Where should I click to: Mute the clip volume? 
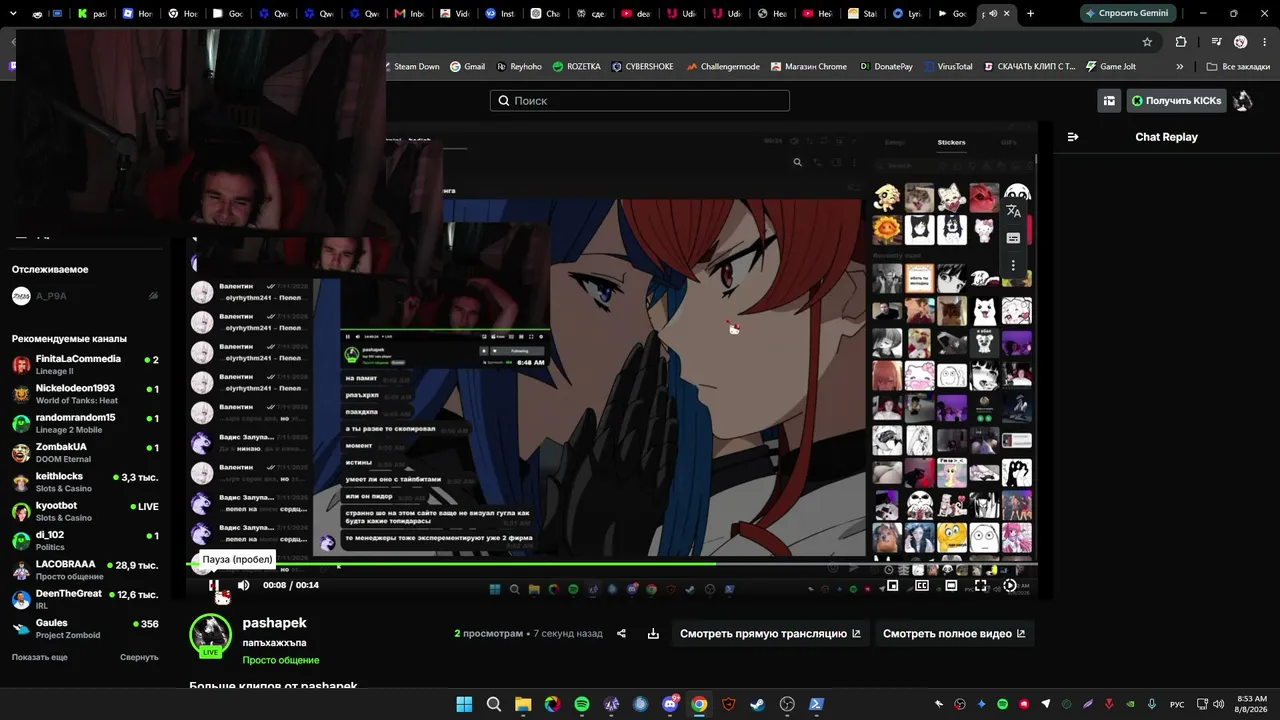pos(243,585)
